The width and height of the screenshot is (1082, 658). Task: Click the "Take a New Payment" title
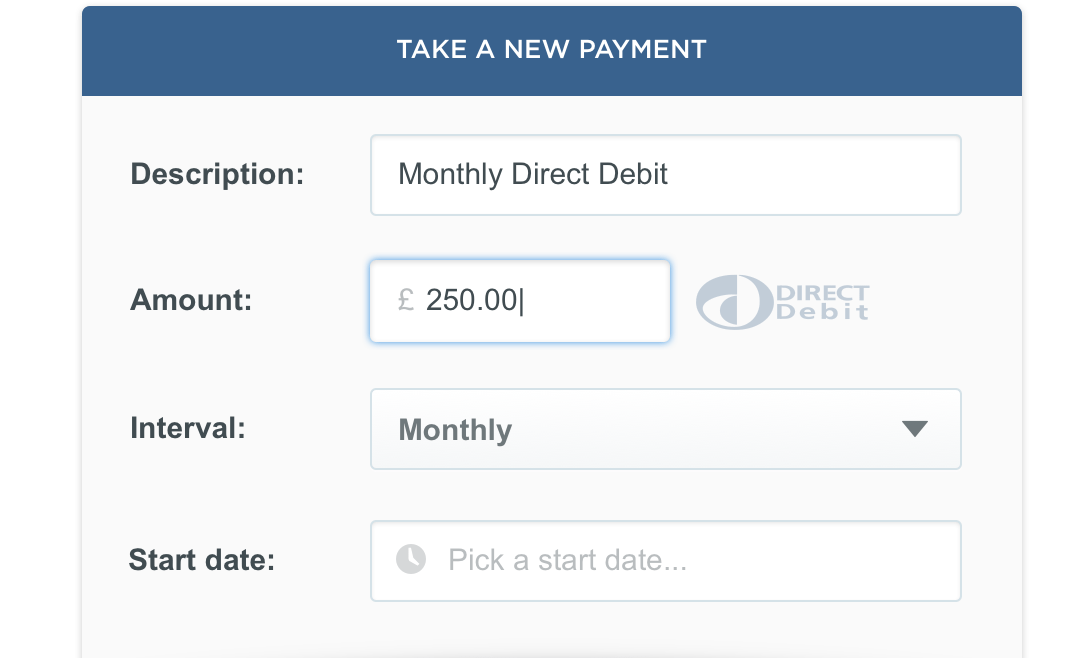pyautogui.click(x=551, y=49)
